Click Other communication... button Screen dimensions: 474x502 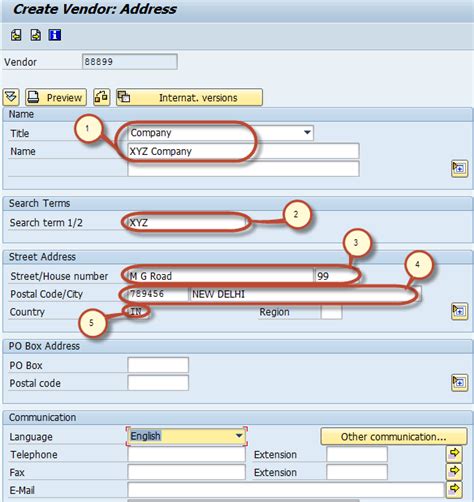pos(394,436)
